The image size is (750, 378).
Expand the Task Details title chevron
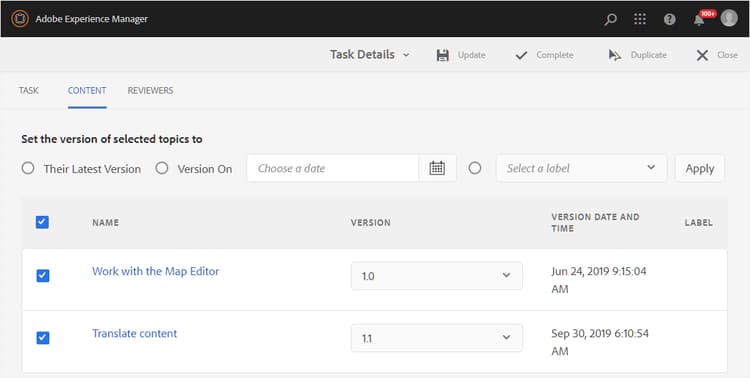coord(406,55)
